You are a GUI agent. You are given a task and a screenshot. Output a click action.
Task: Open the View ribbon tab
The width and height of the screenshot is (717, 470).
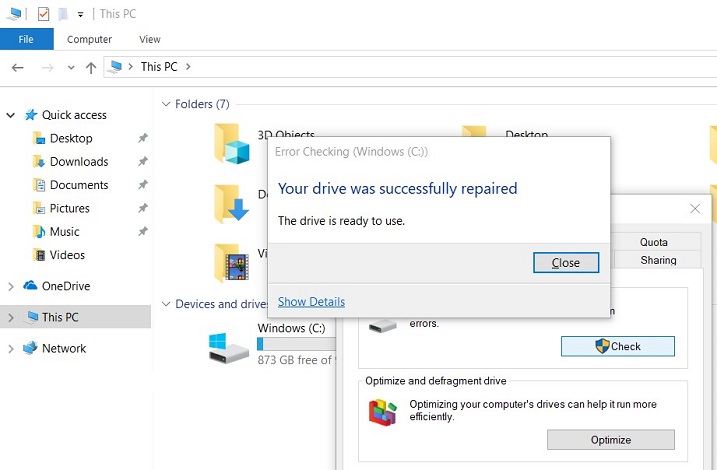pyautogui.click(x=150, y=39)
